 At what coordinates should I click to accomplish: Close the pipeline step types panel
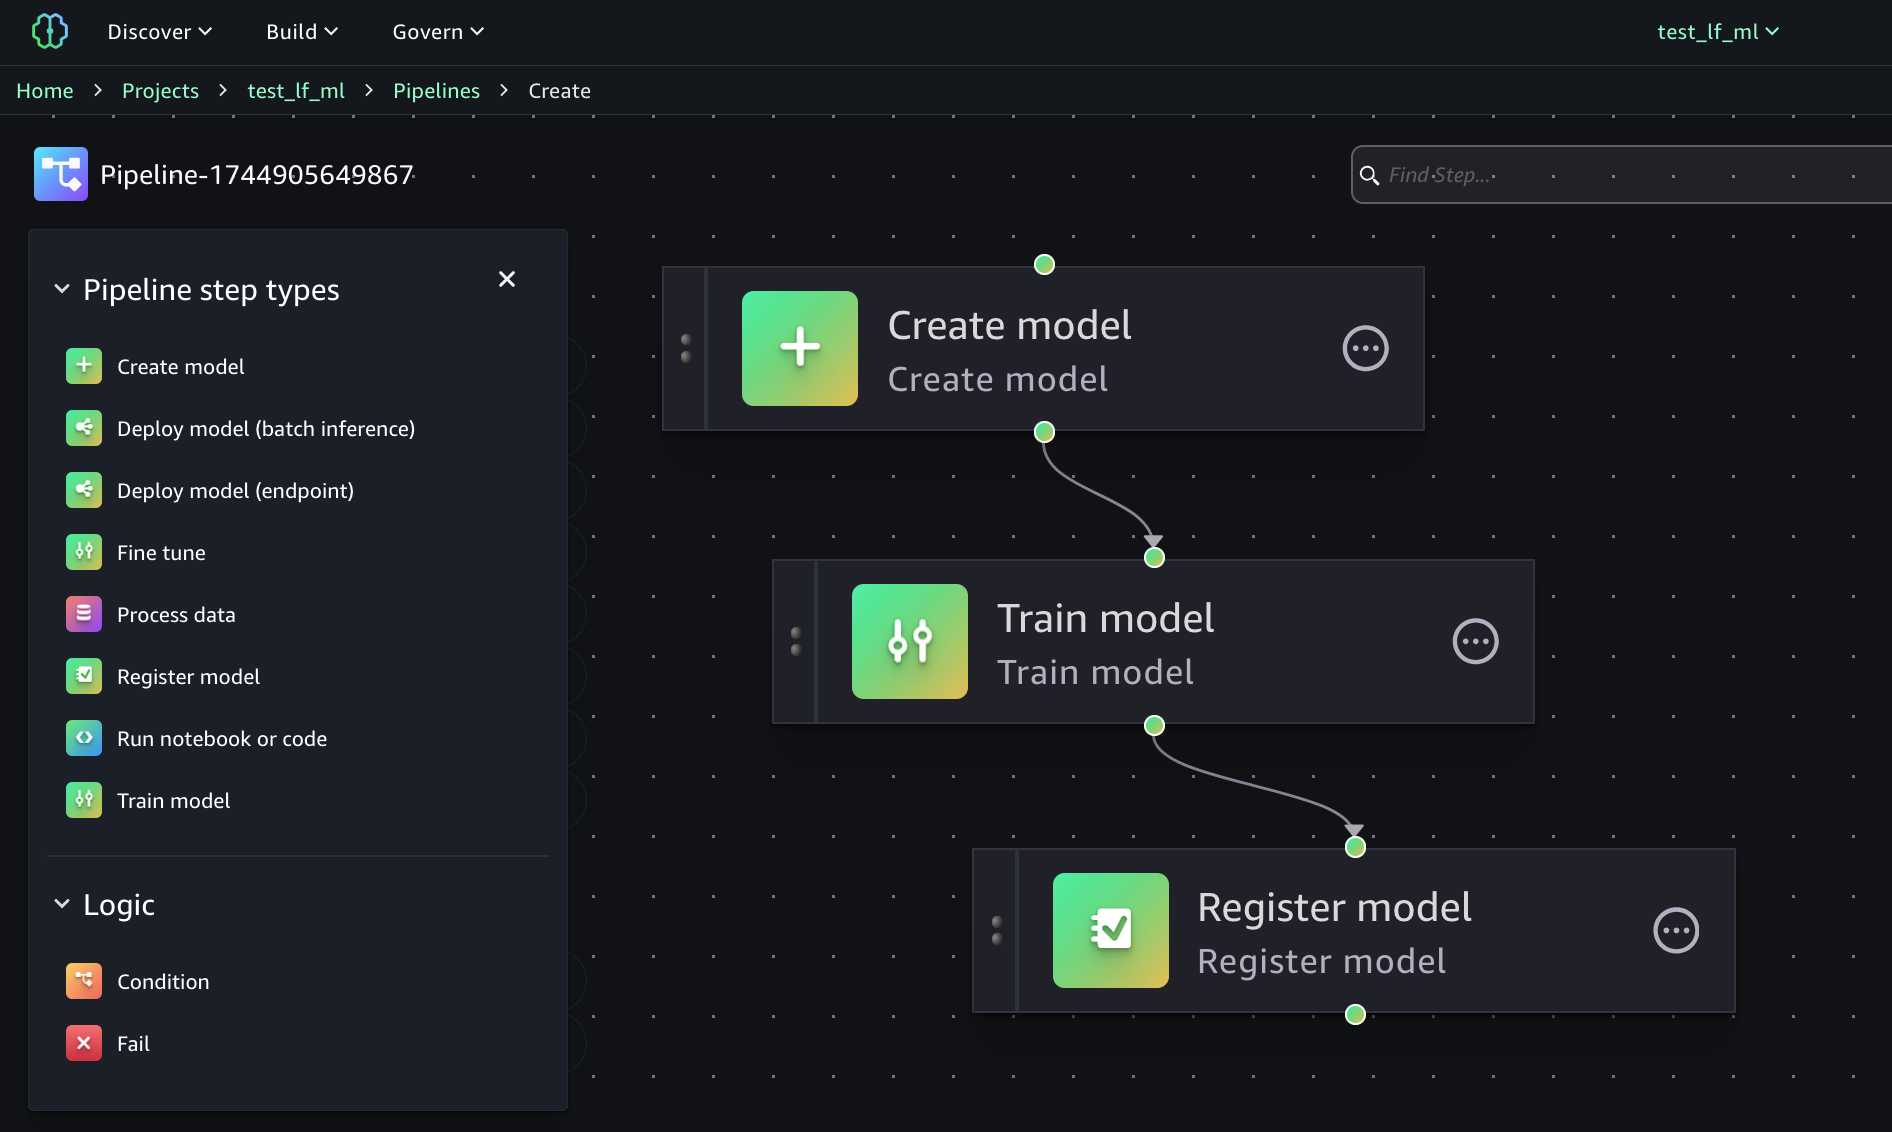(x=507, y=279)
